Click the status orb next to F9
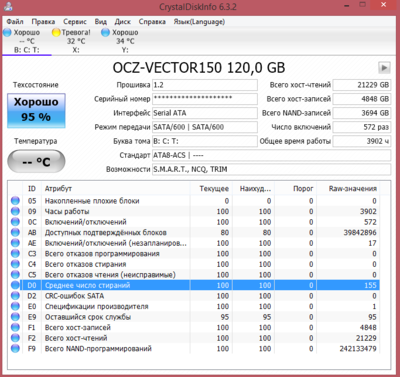The width and height of the screenshot is (400, 377). [x=15, y=349]
